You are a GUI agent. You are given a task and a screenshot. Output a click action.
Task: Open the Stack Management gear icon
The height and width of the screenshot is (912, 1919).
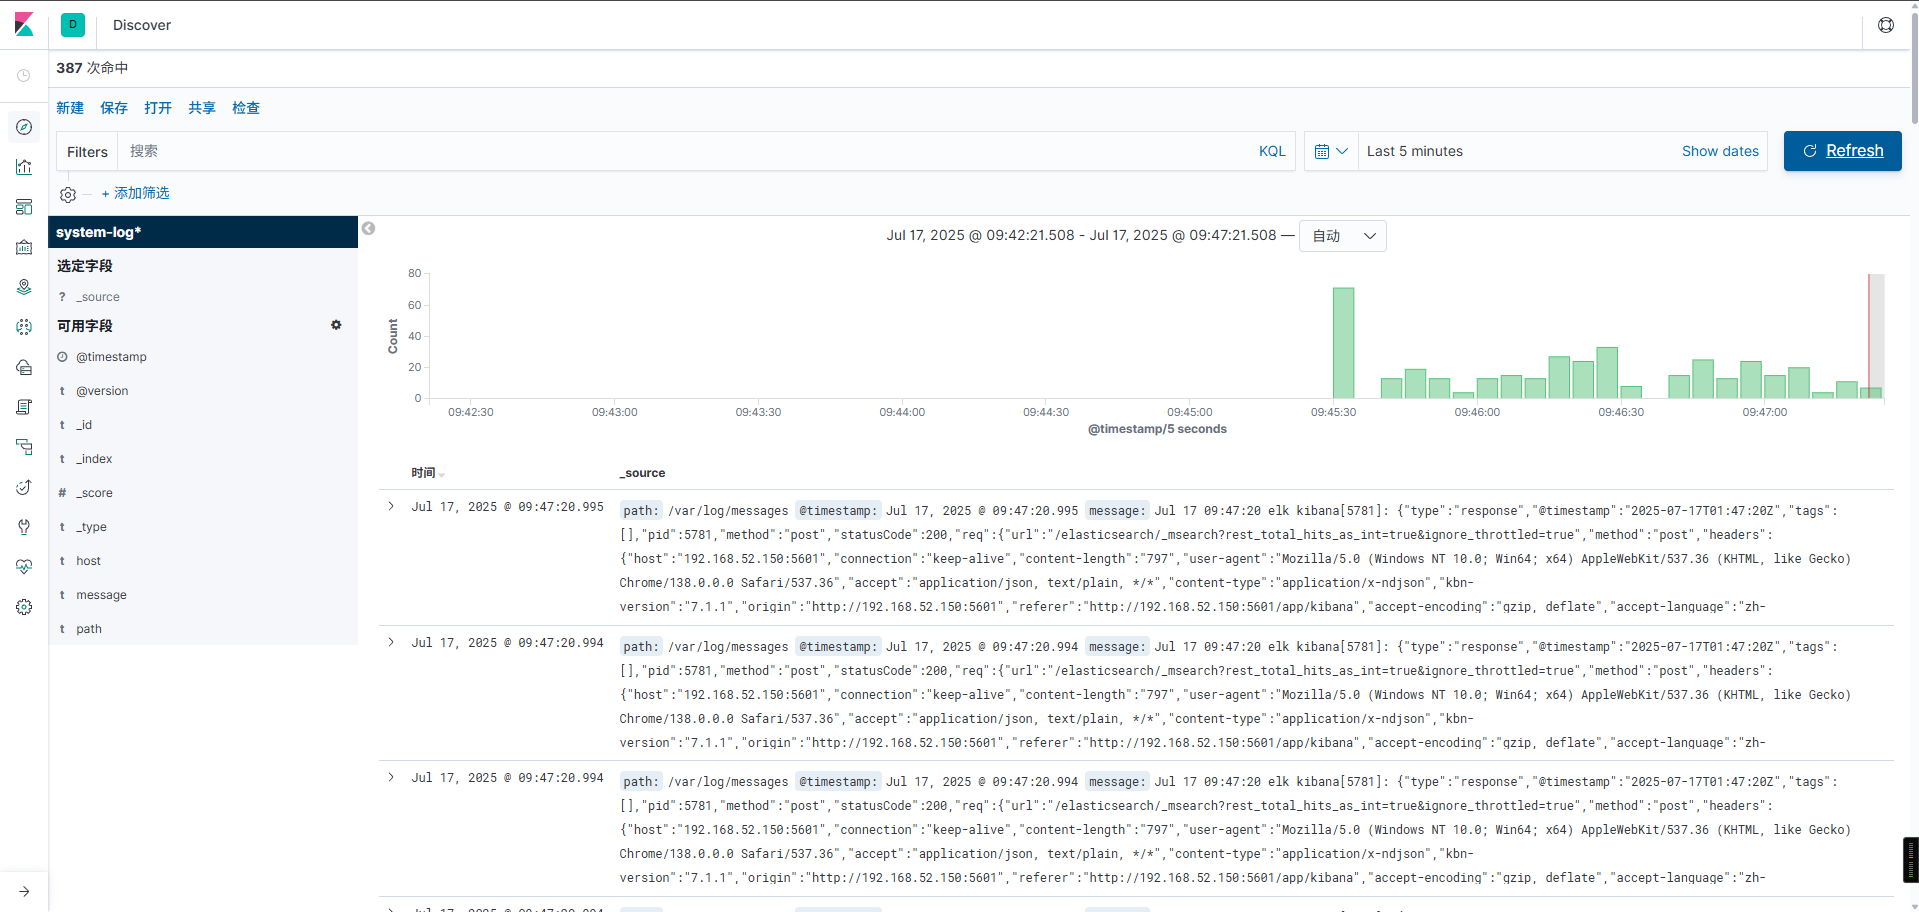pyautogui.click(x=24, y=607)
